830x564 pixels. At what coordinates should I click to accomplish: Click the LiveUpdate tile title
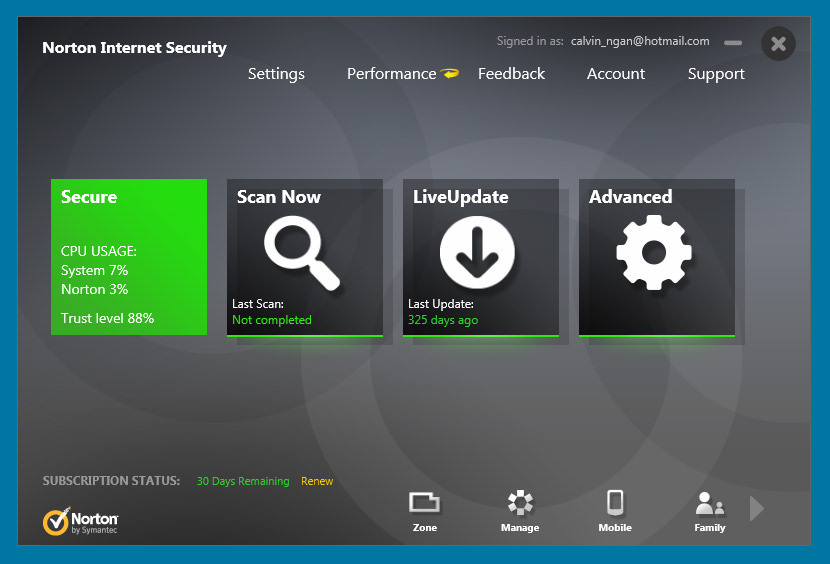[x=461, y=197]
